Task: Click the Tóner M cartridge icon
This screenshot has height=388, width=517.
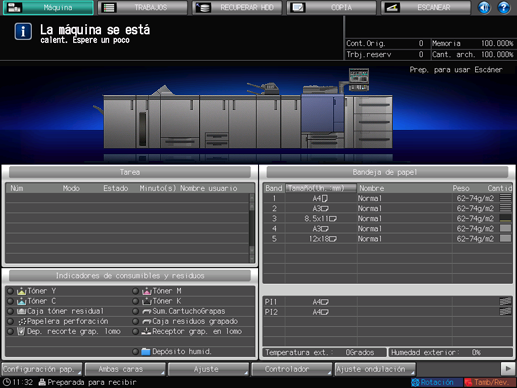Action: 147,291
